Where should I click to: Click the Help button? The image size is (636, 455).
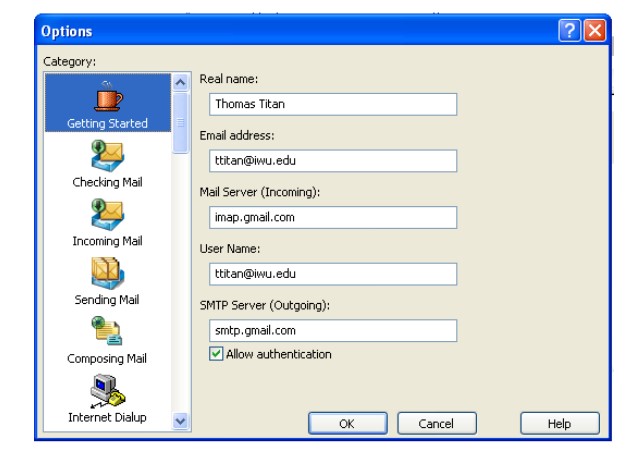560,424
